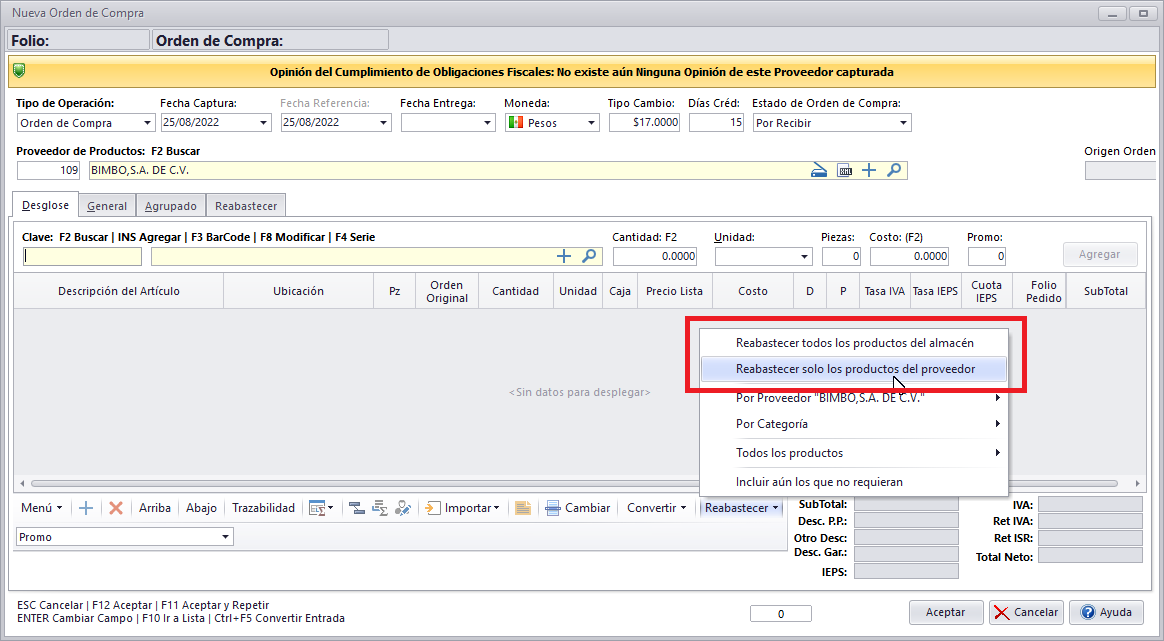
Task: Click the green shield icon in yellow banner
Action: (19, 72)
